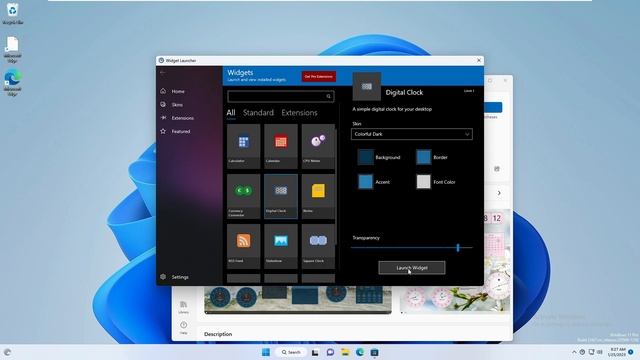Click the back arrow in Widget Launcher sidebar

tap(163, 72)
